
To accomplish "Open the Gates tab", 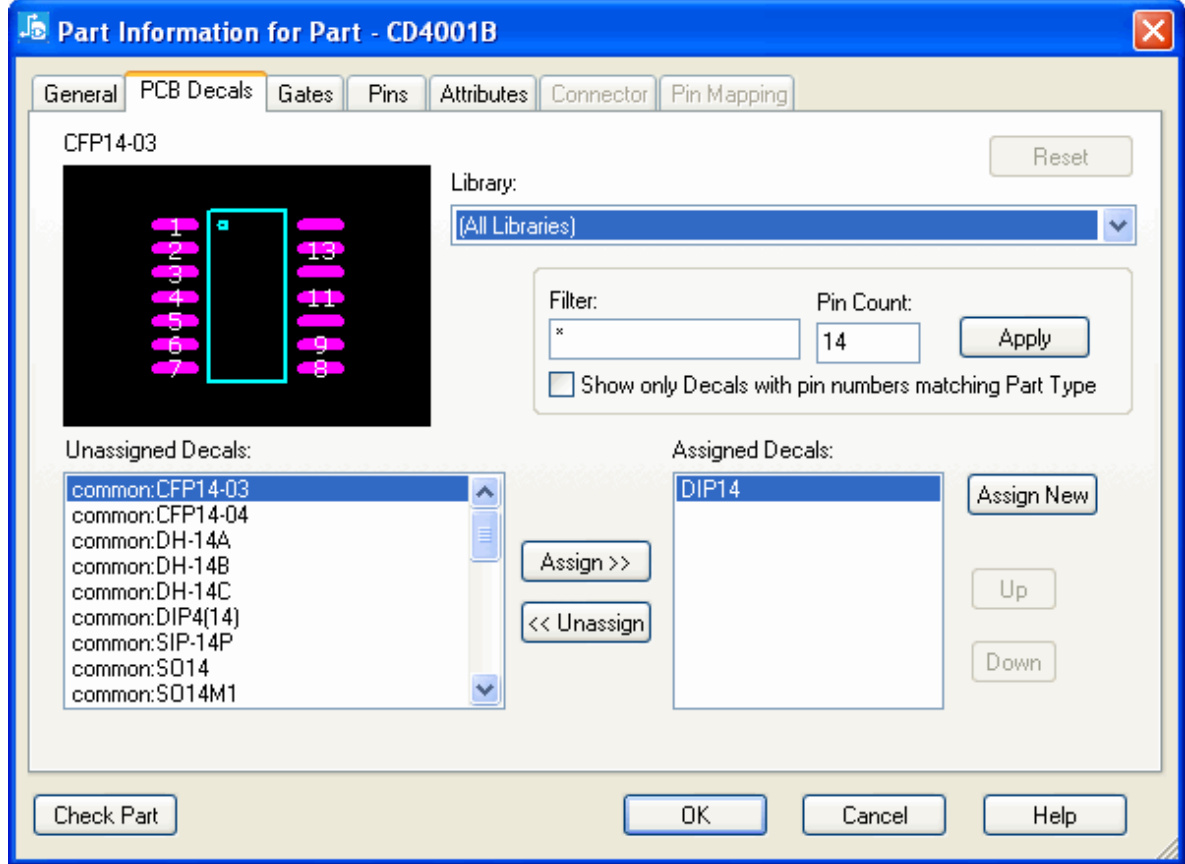I will pyautogui.click(x=305, y=95).
